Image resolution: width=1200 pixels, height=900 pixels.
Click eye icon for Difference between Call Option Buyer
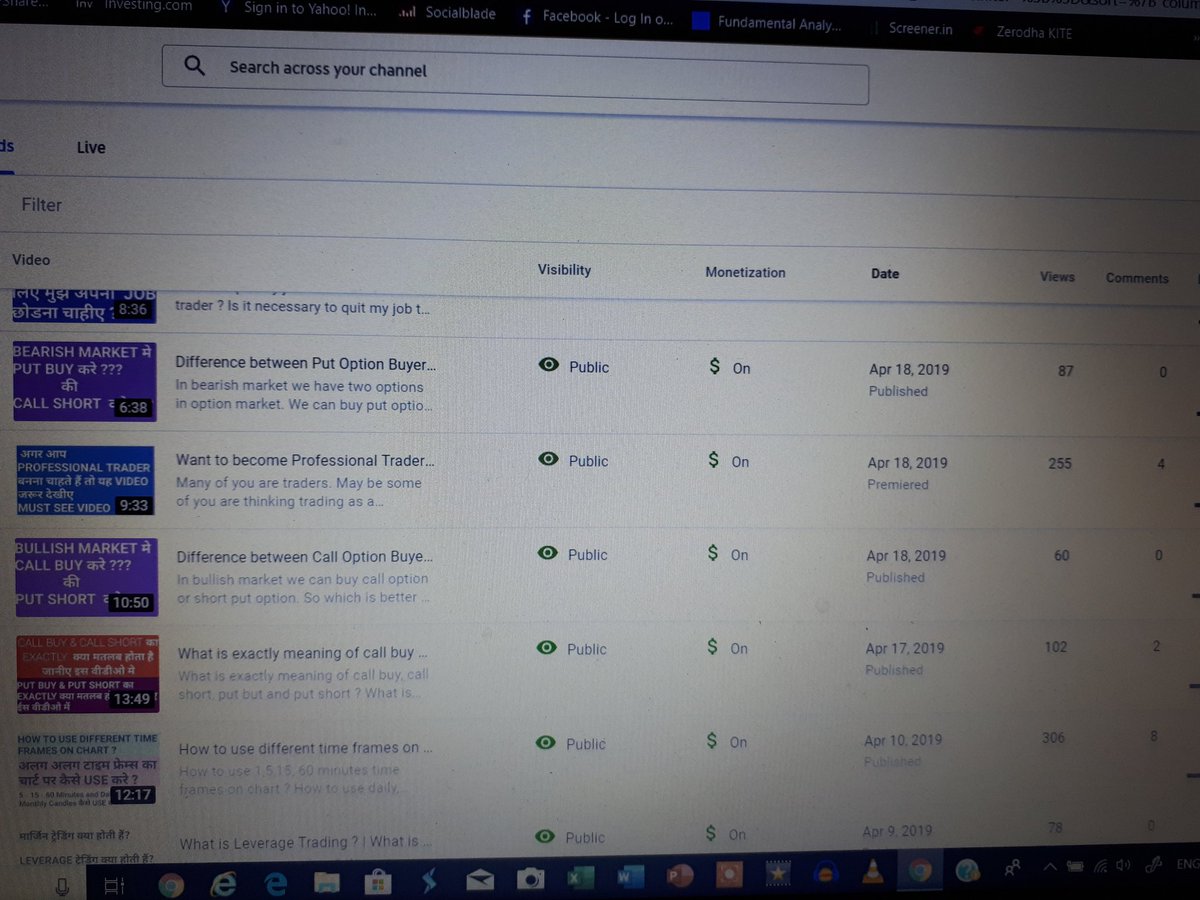point(547,552)
